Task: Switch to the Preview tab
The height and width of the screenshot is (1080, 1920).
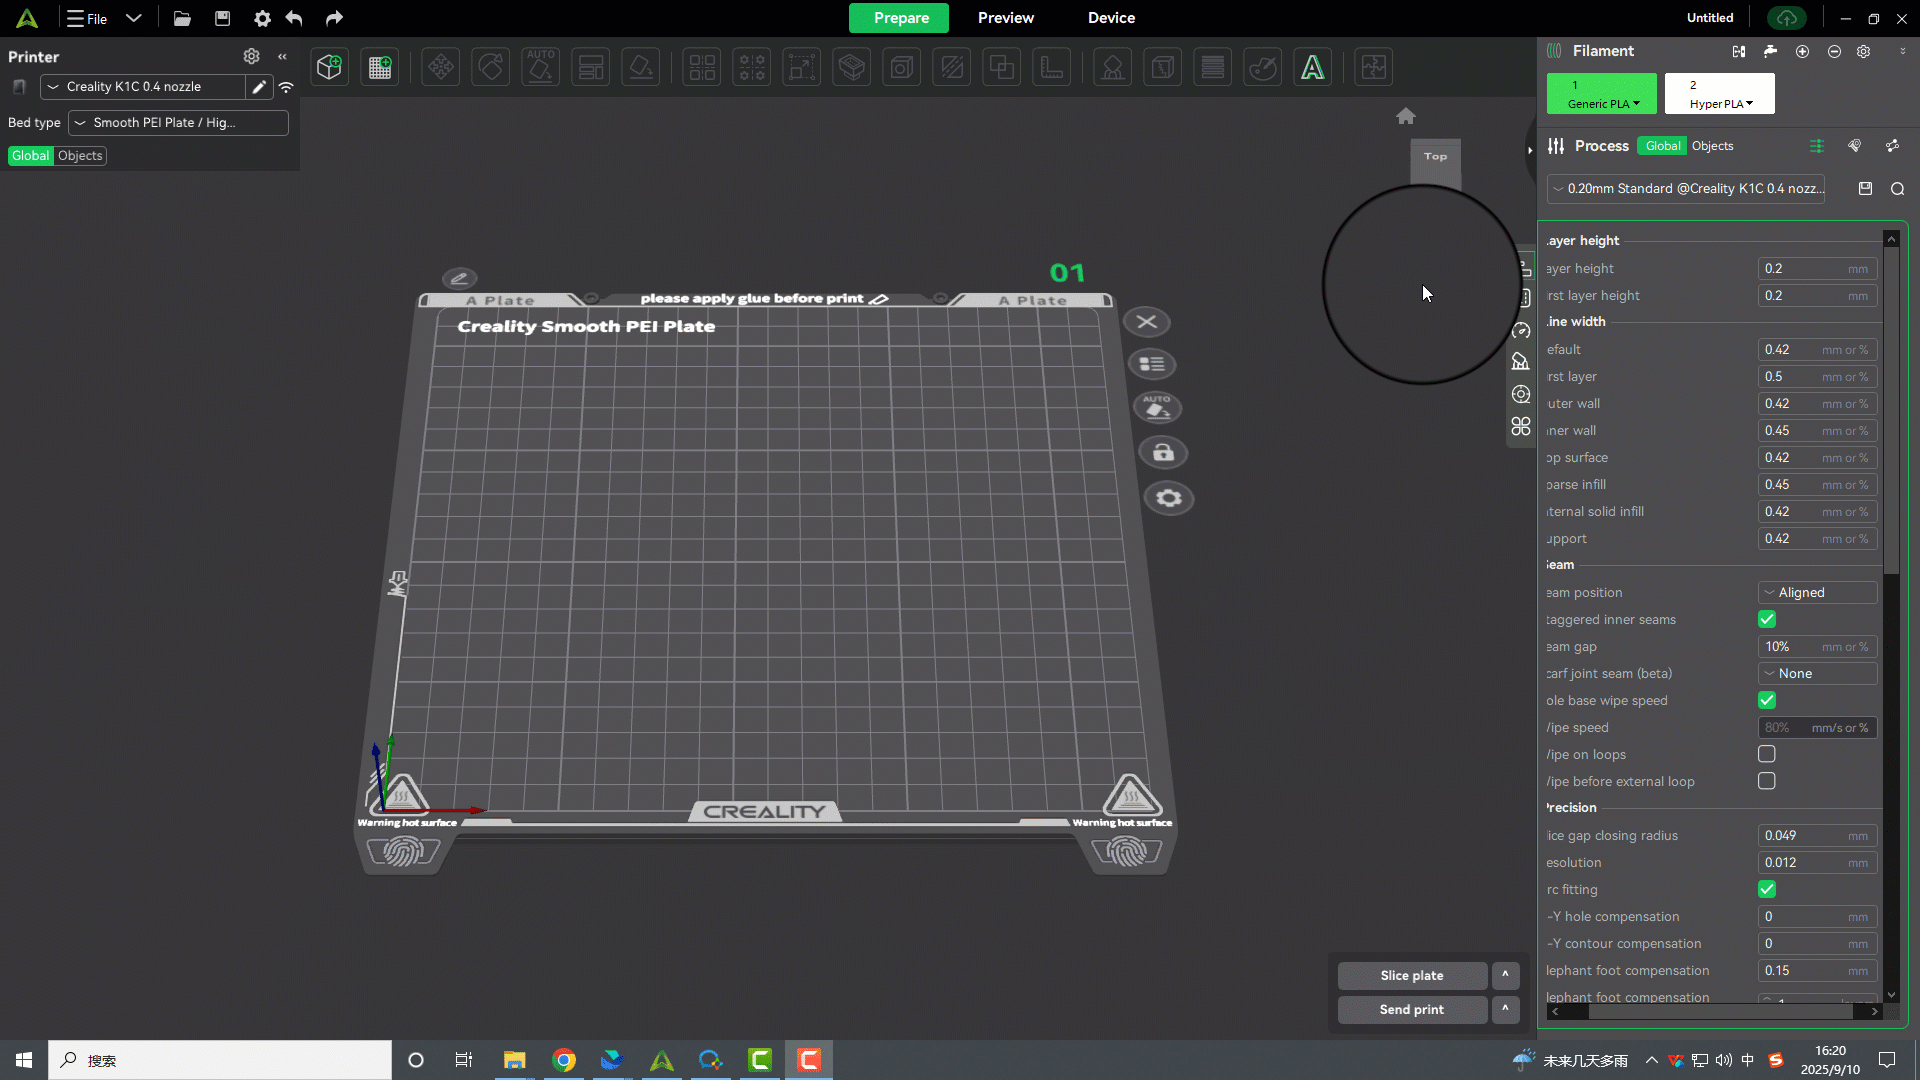Action: point(1005,18)
